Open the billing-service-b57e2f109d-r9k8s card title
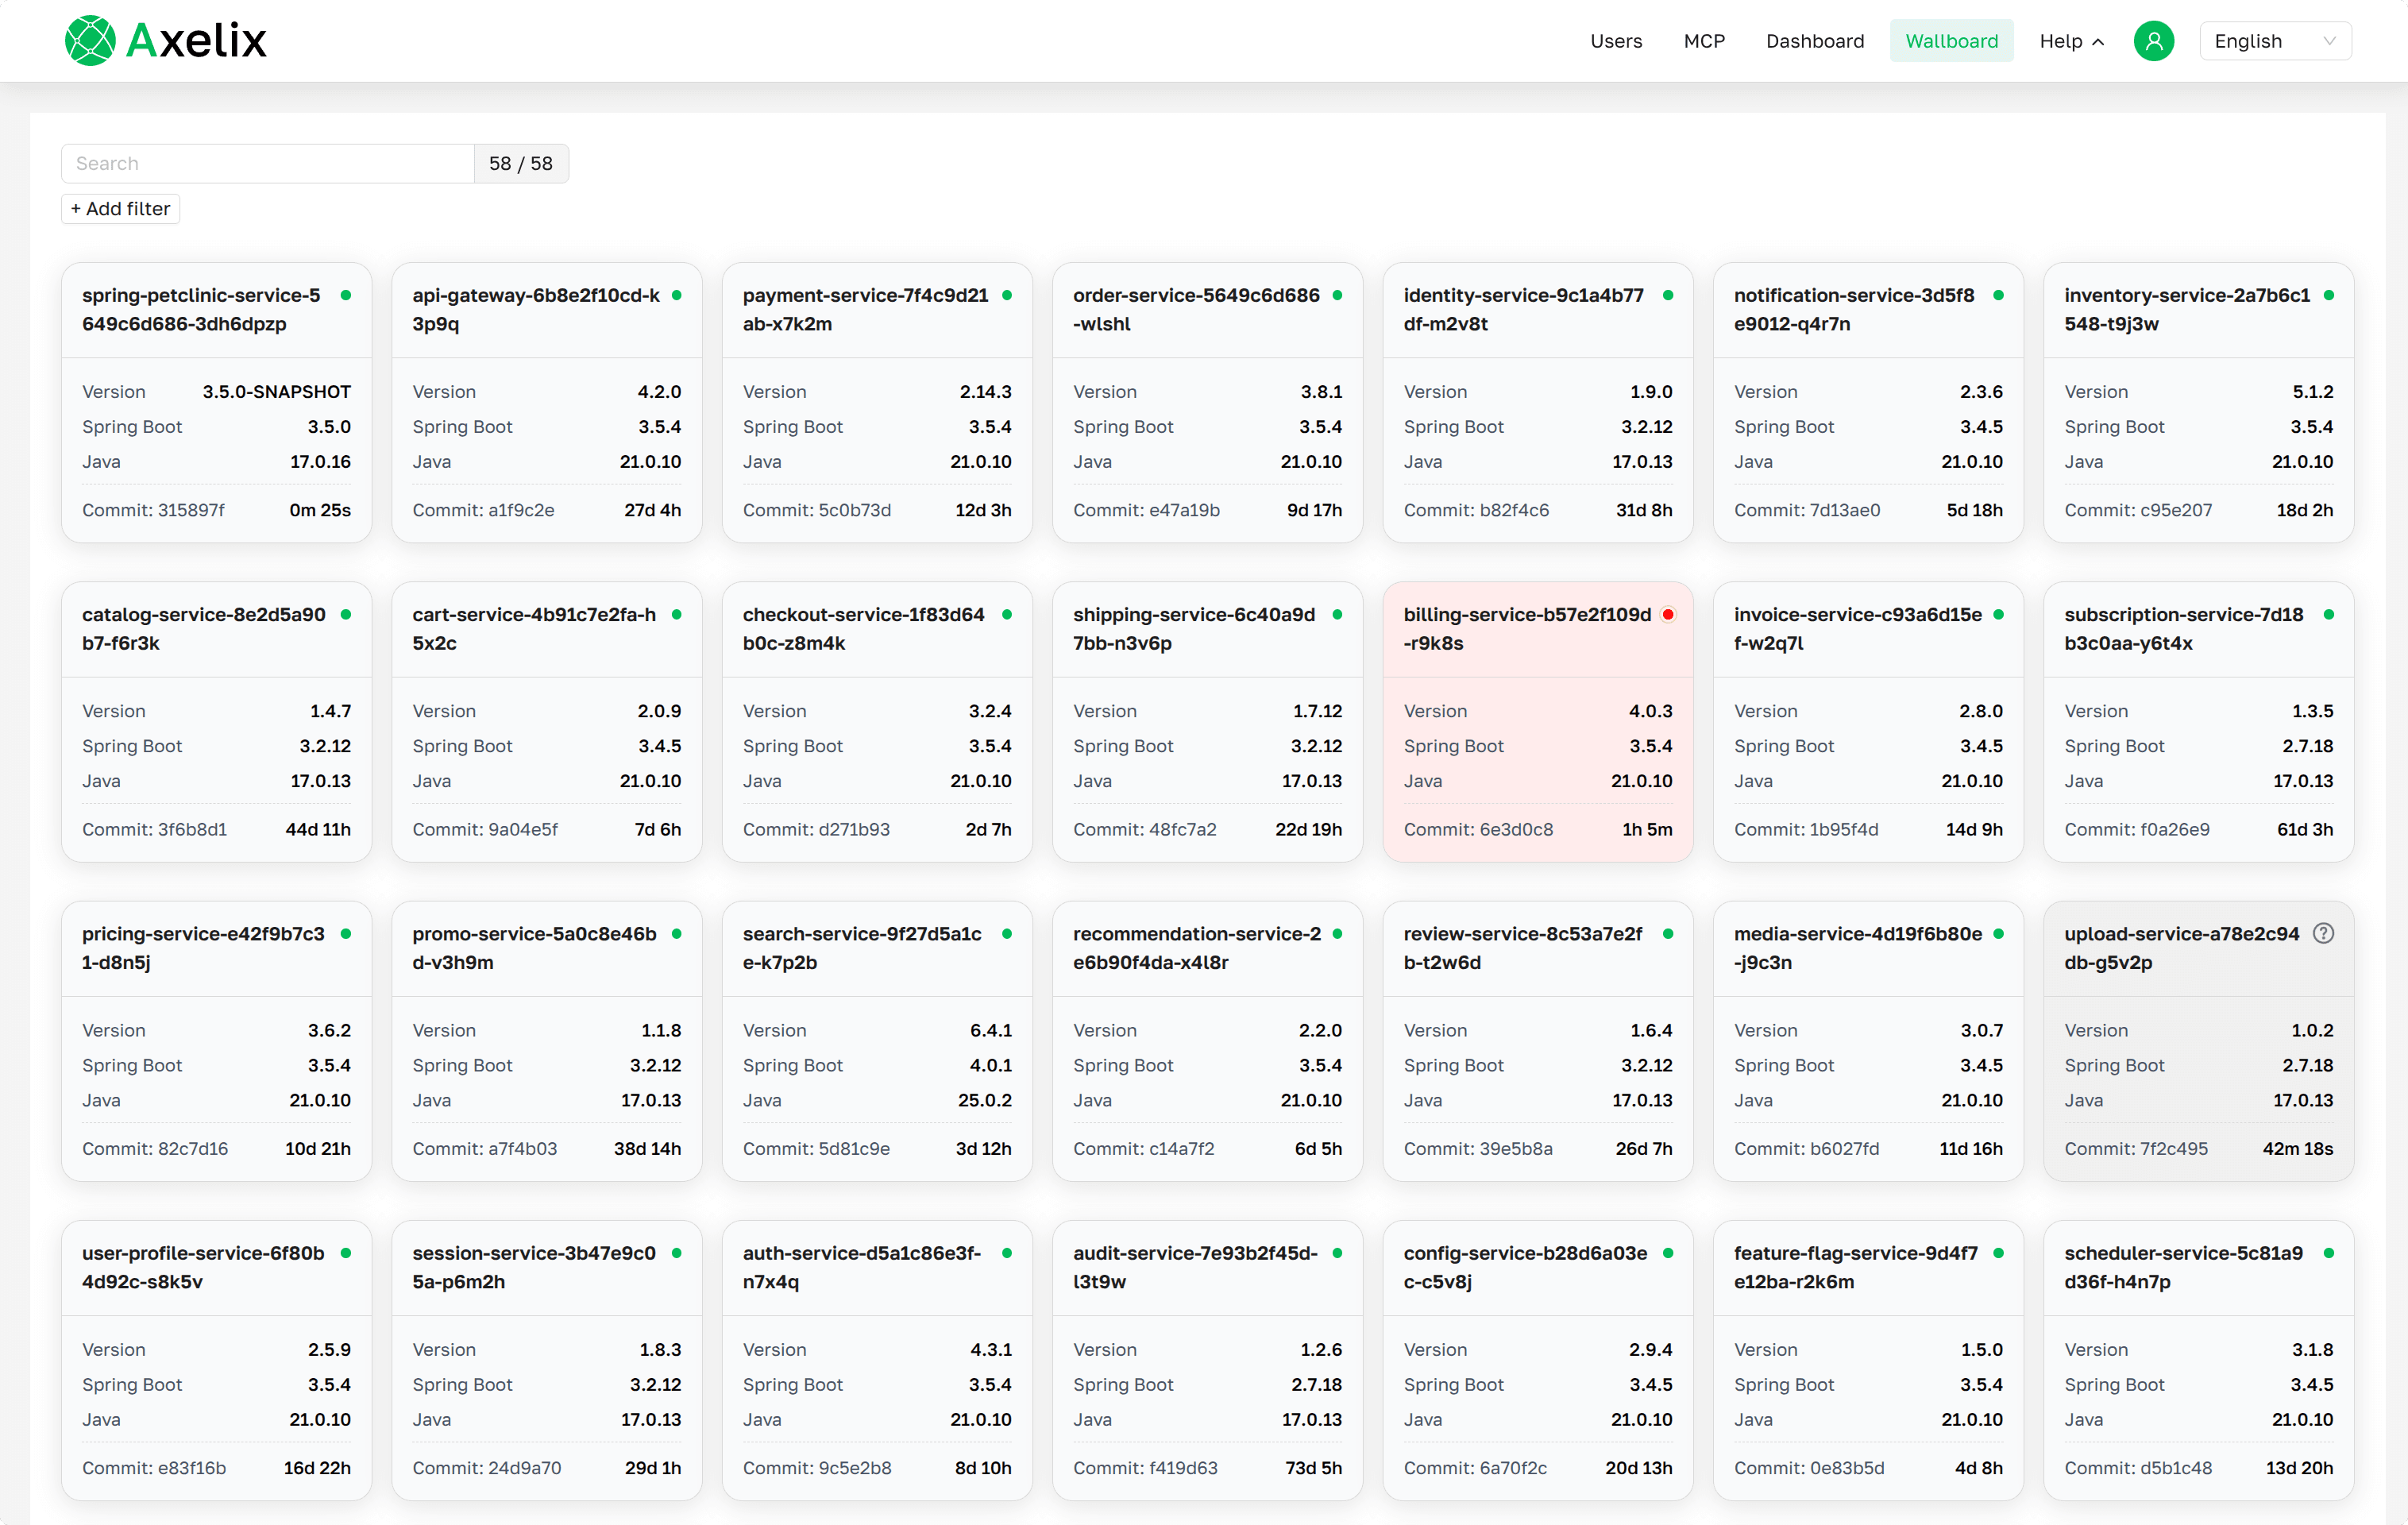This screenshot has width=2408, height=1525. (1527, 629)
